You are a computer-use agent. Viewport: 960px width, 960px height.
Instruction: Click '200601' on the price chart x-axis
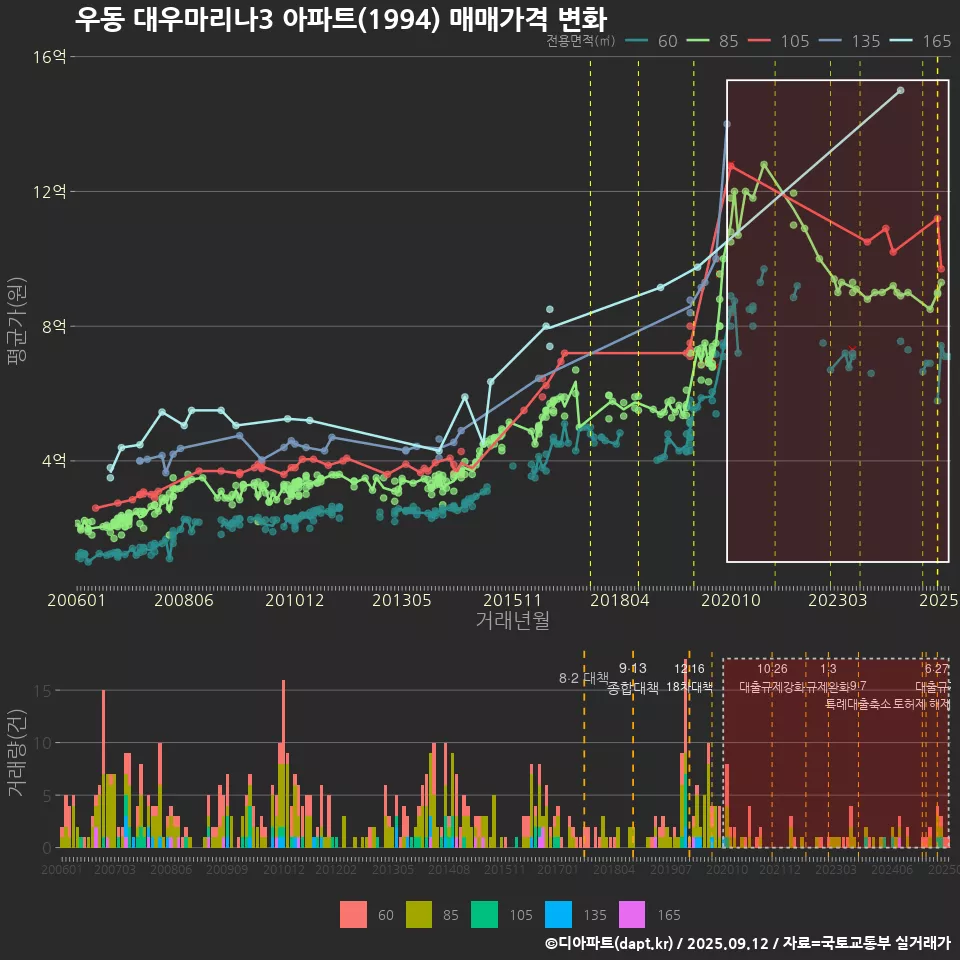pos(76,600)
